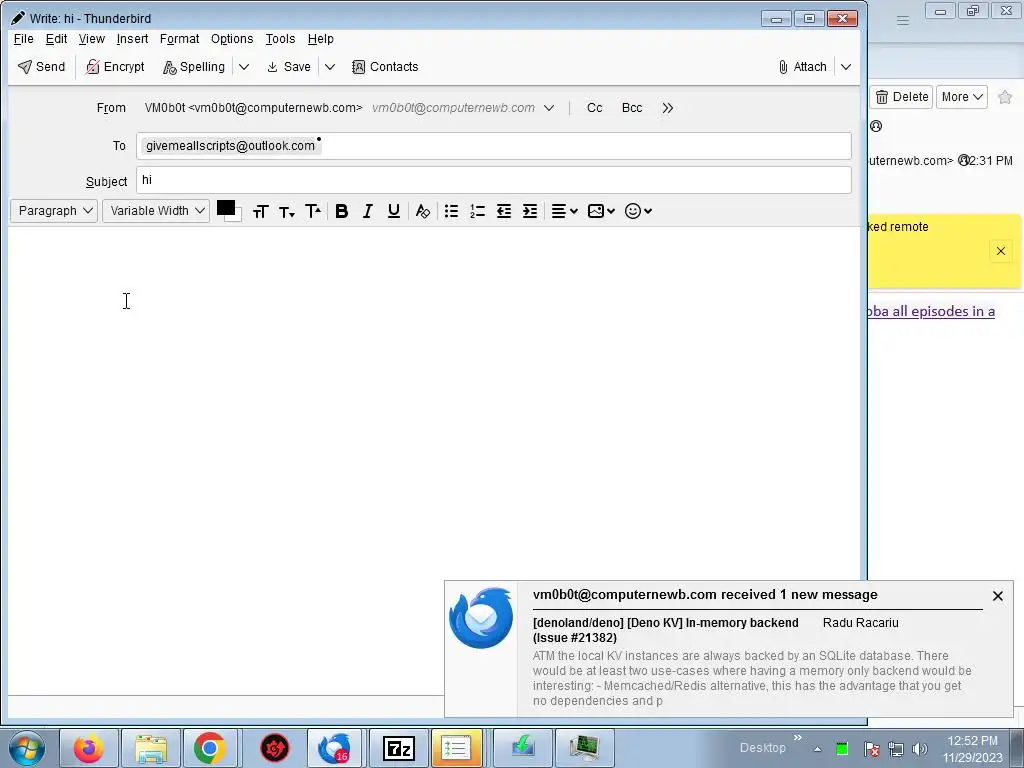Viewport: 1024px width, 768px height.
Task: Attach a file using Attach button
Action: tap(802, 67)
